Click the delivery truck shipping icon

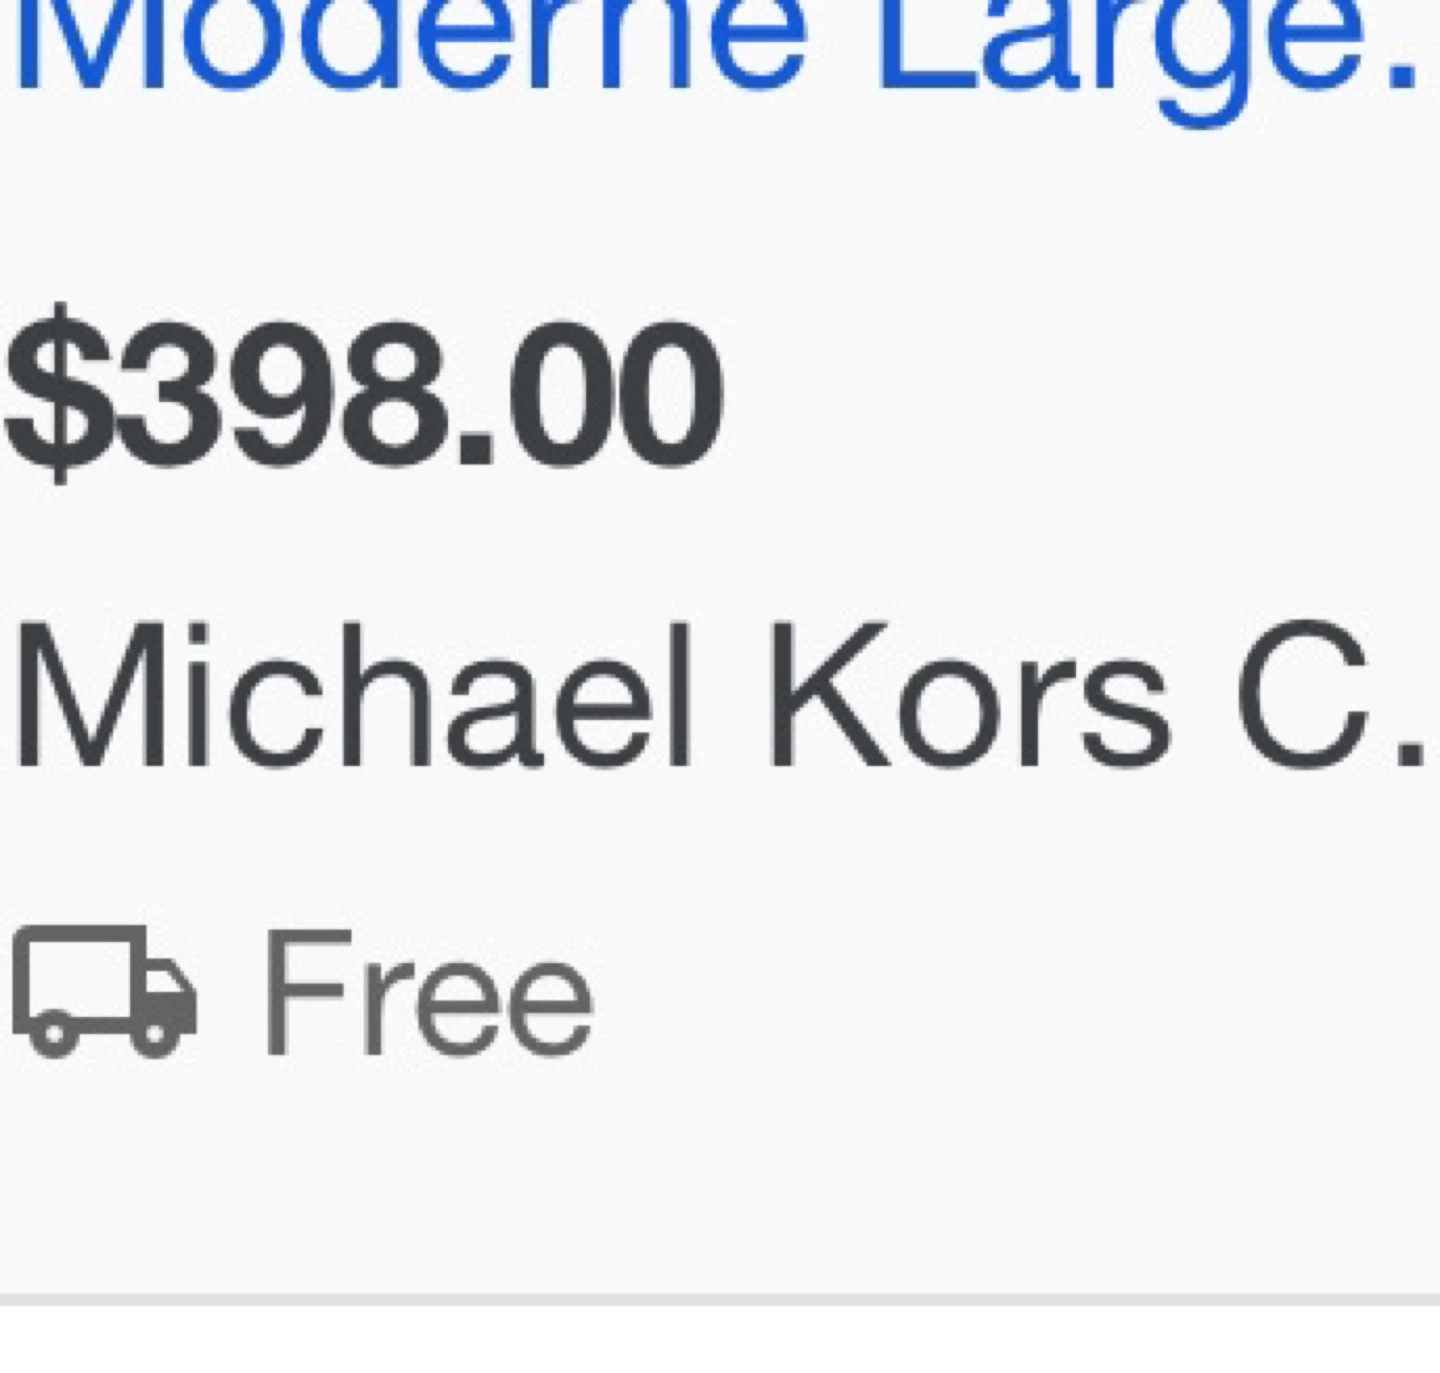pos(104,991)
